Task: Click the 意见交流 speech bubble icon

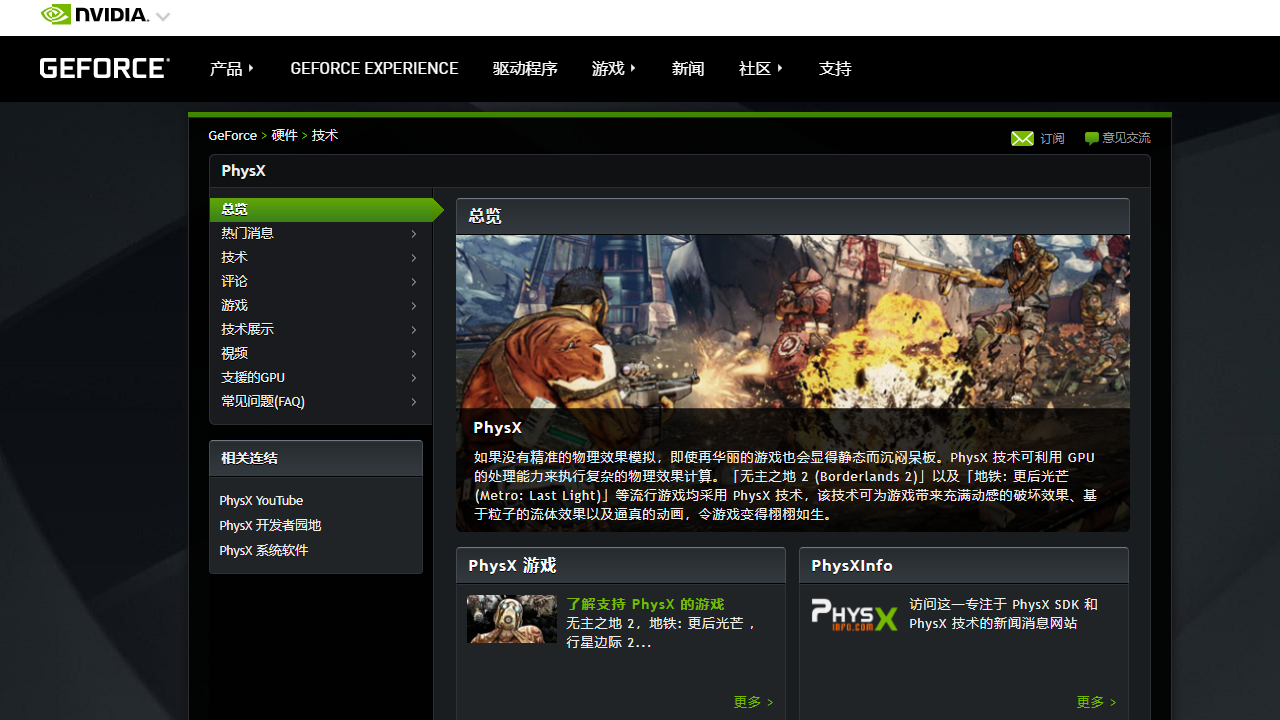Action: pos(1091,138)
